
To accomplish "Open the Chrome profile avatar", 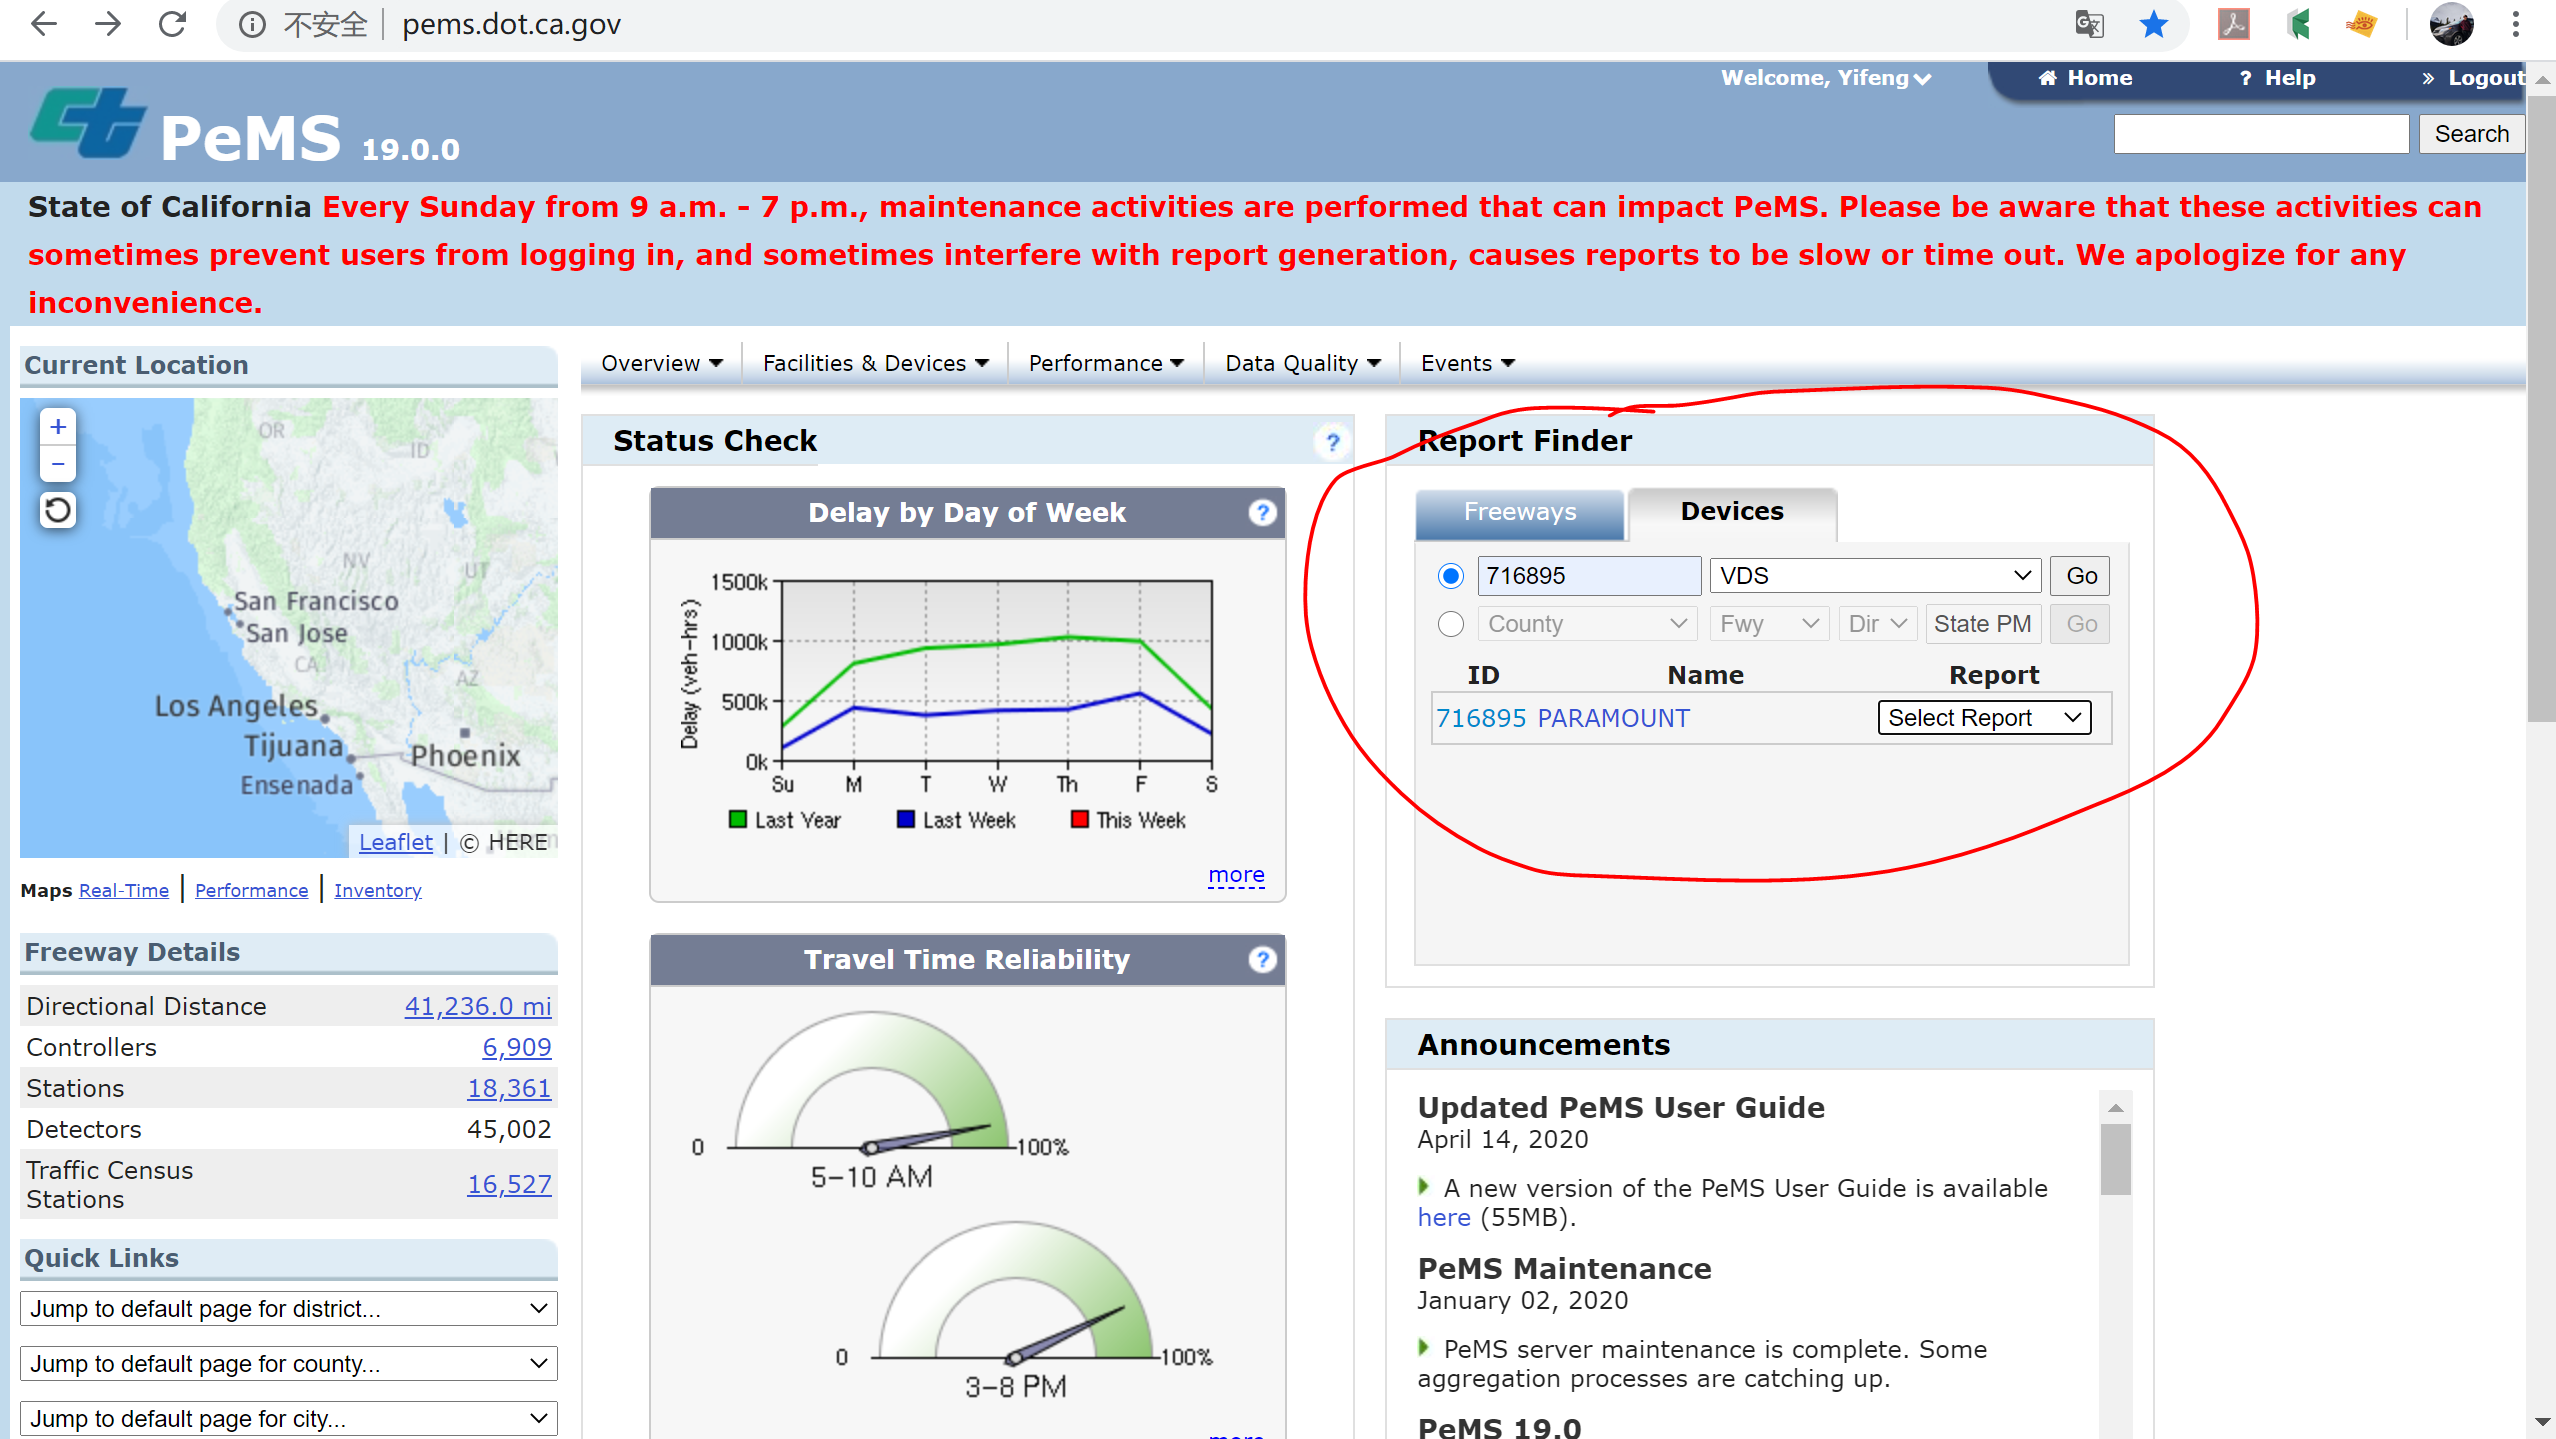I will [x=2451, y=24].
